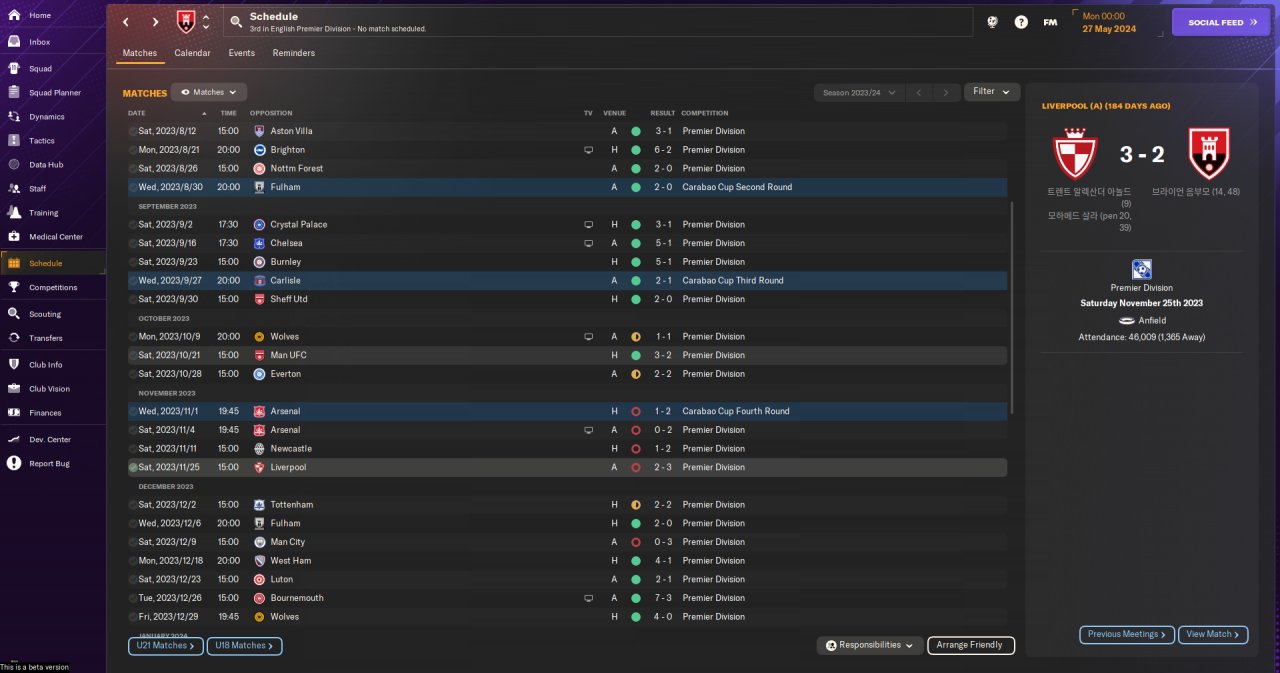Click Arrange Friendly button
Image resolution: width=1280 pixels, height=673 pixels.
[x=971, y=646]
